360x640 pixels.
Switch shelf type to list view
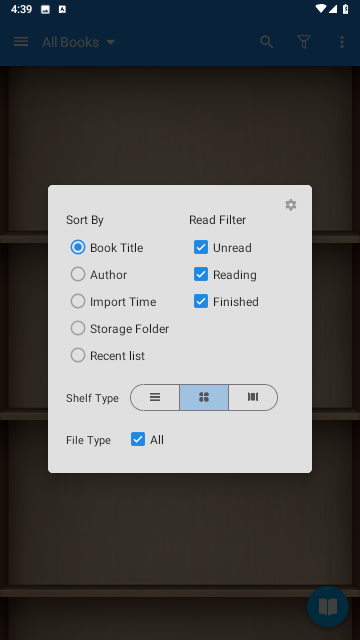pos(155,397)
